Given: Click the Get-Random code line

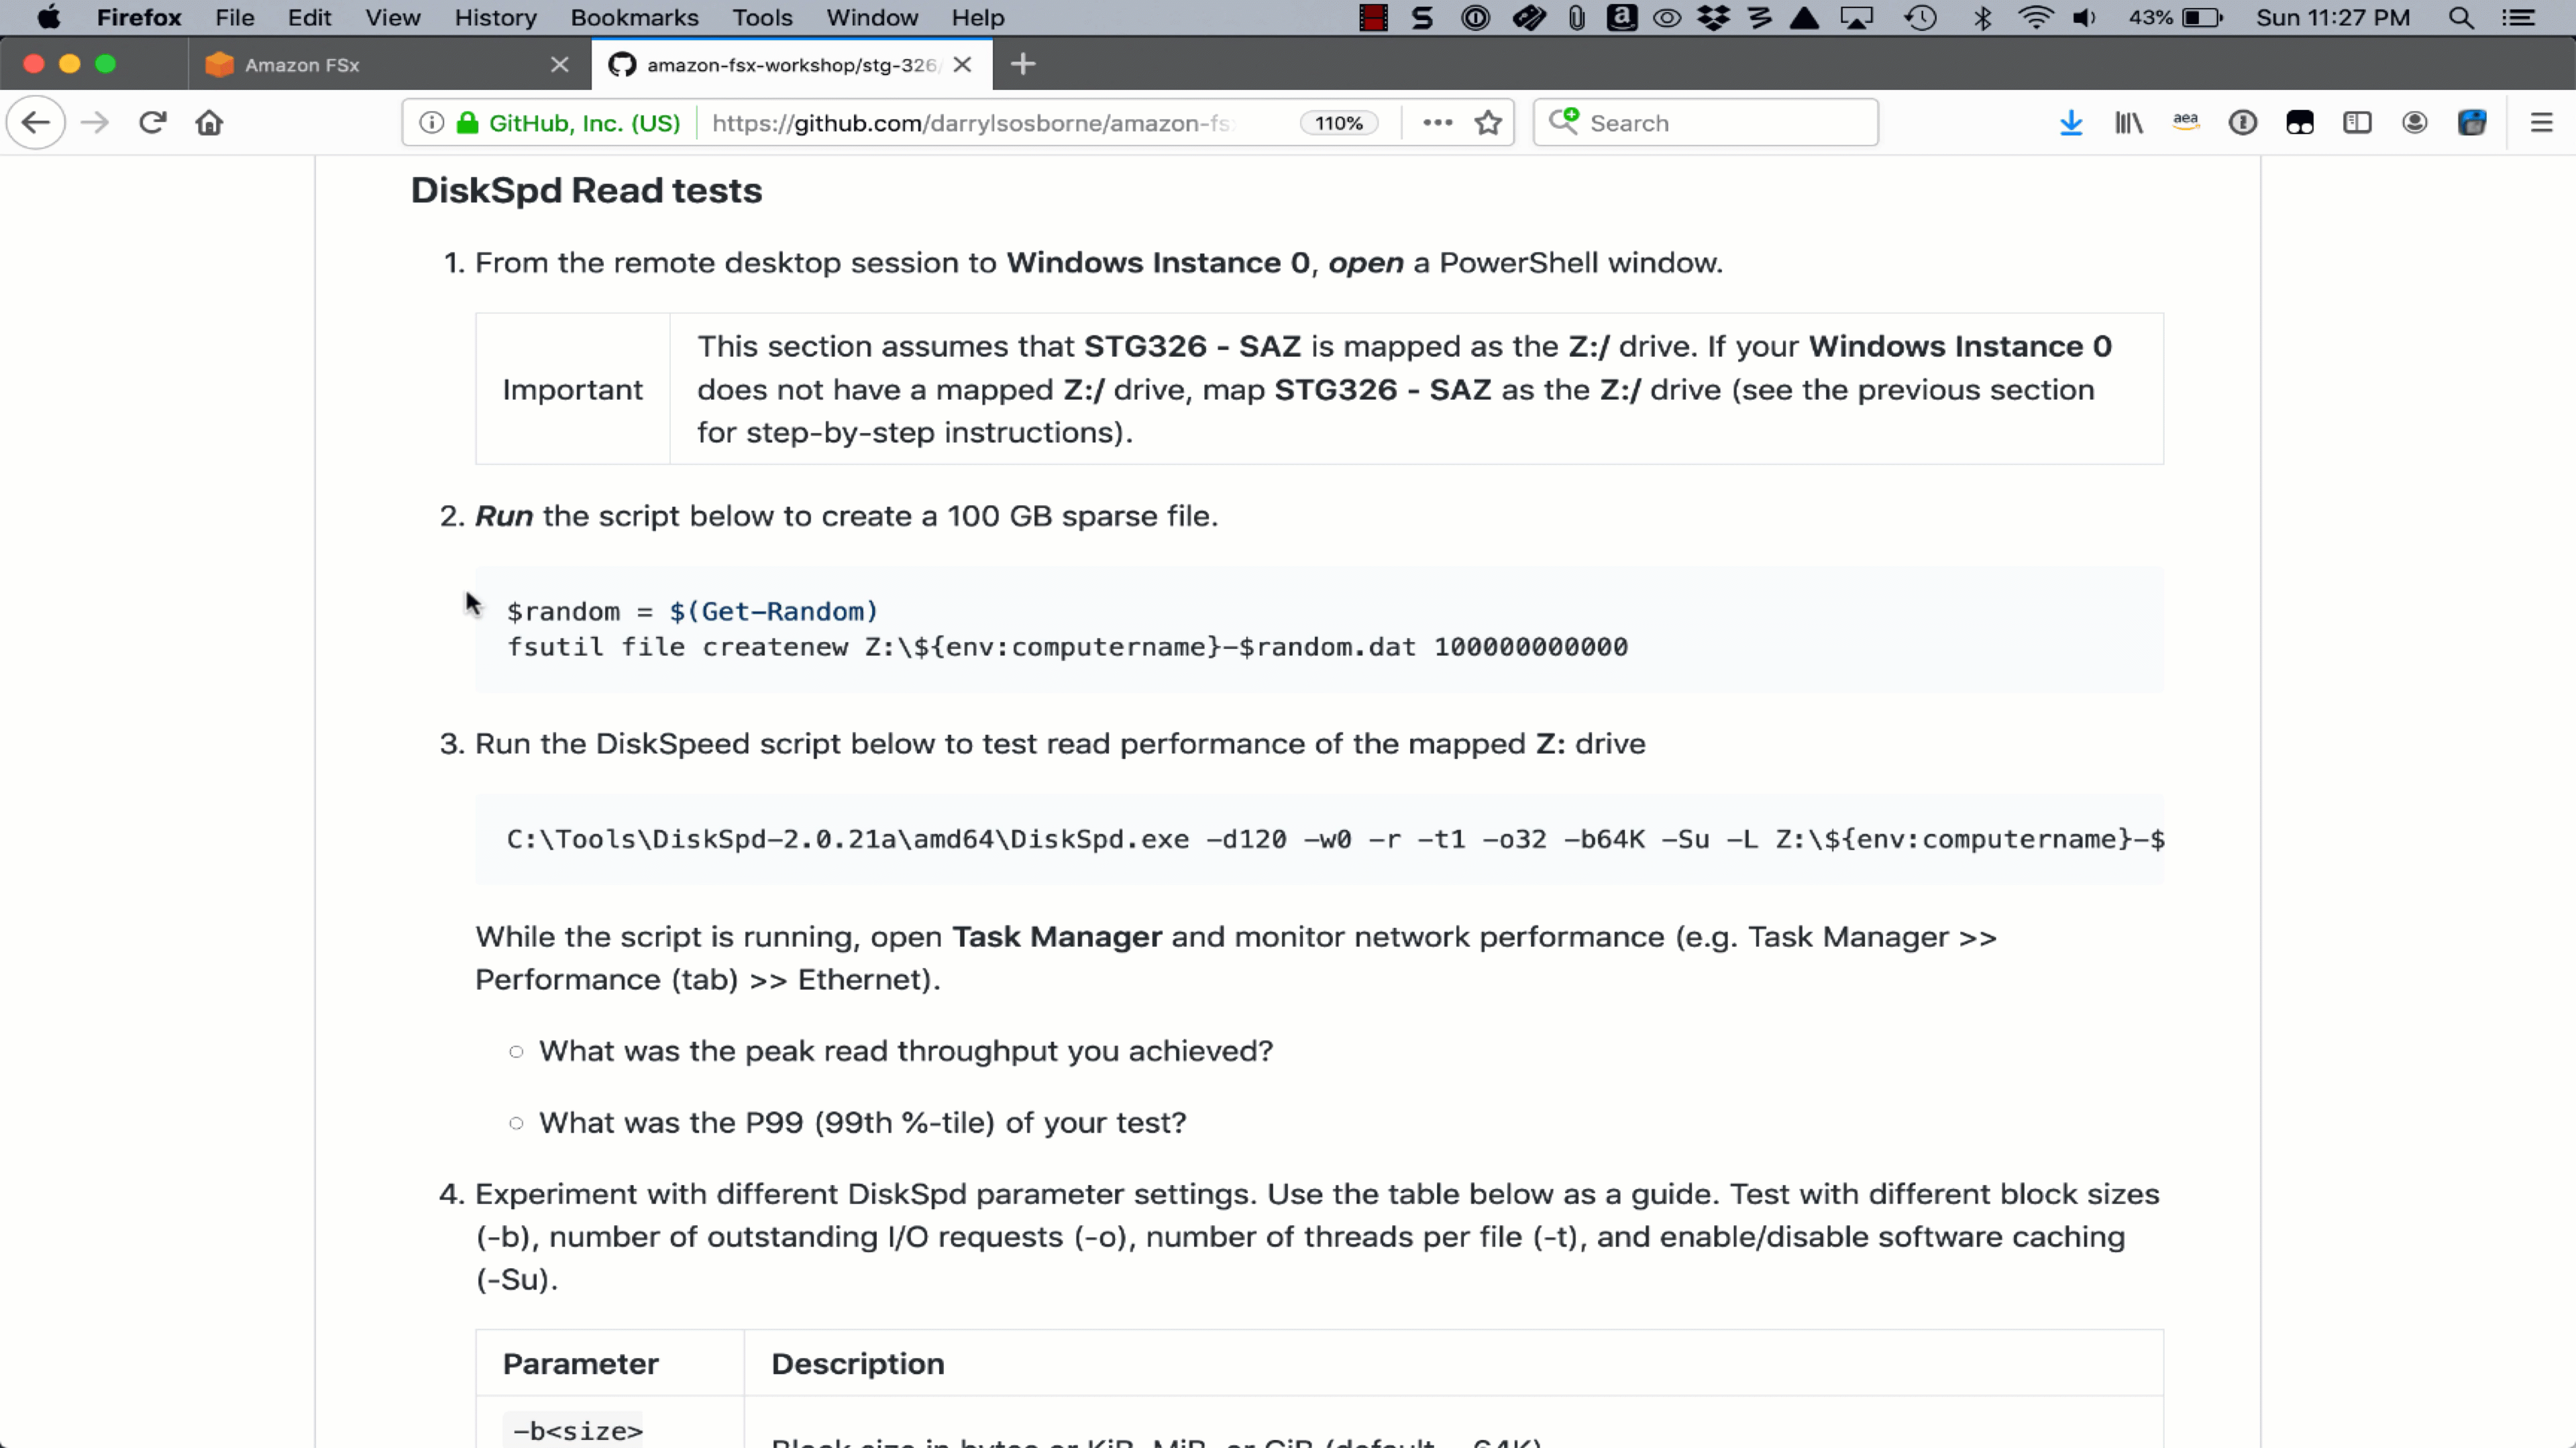Looking at the screenshot, I should tap(692, 611).
